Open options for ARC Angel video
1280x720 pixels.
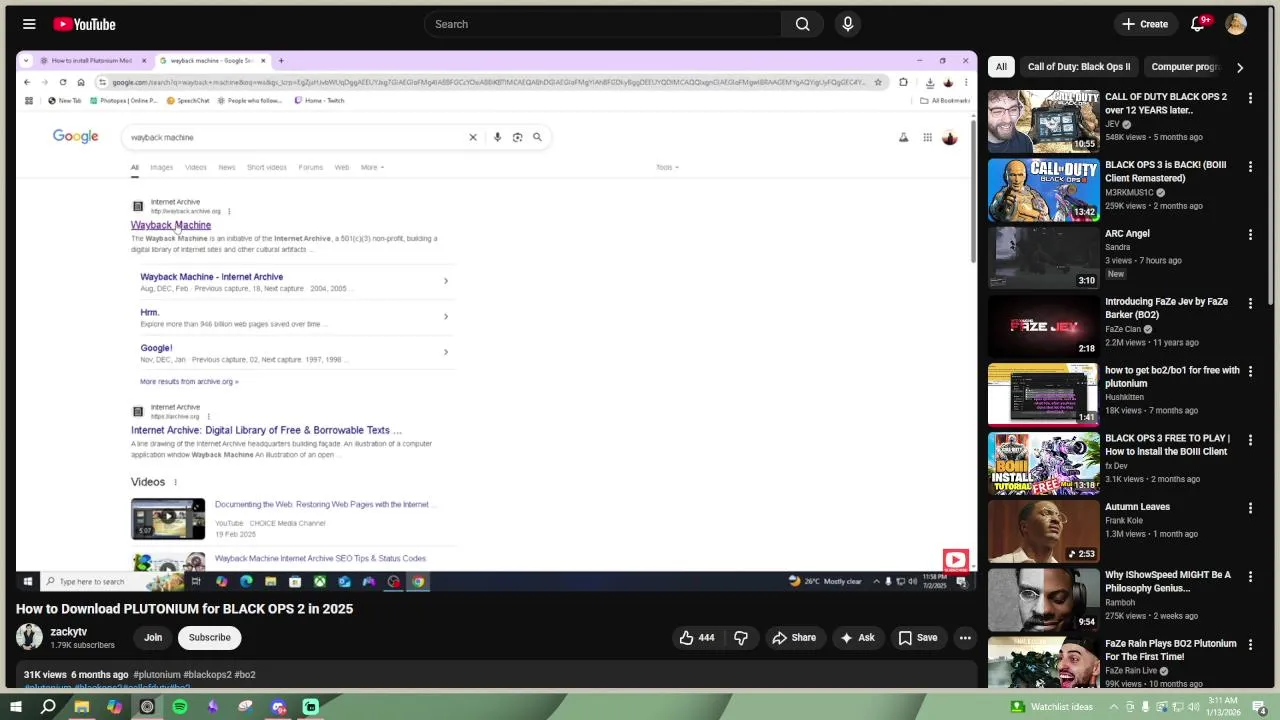pos(1250,234)
